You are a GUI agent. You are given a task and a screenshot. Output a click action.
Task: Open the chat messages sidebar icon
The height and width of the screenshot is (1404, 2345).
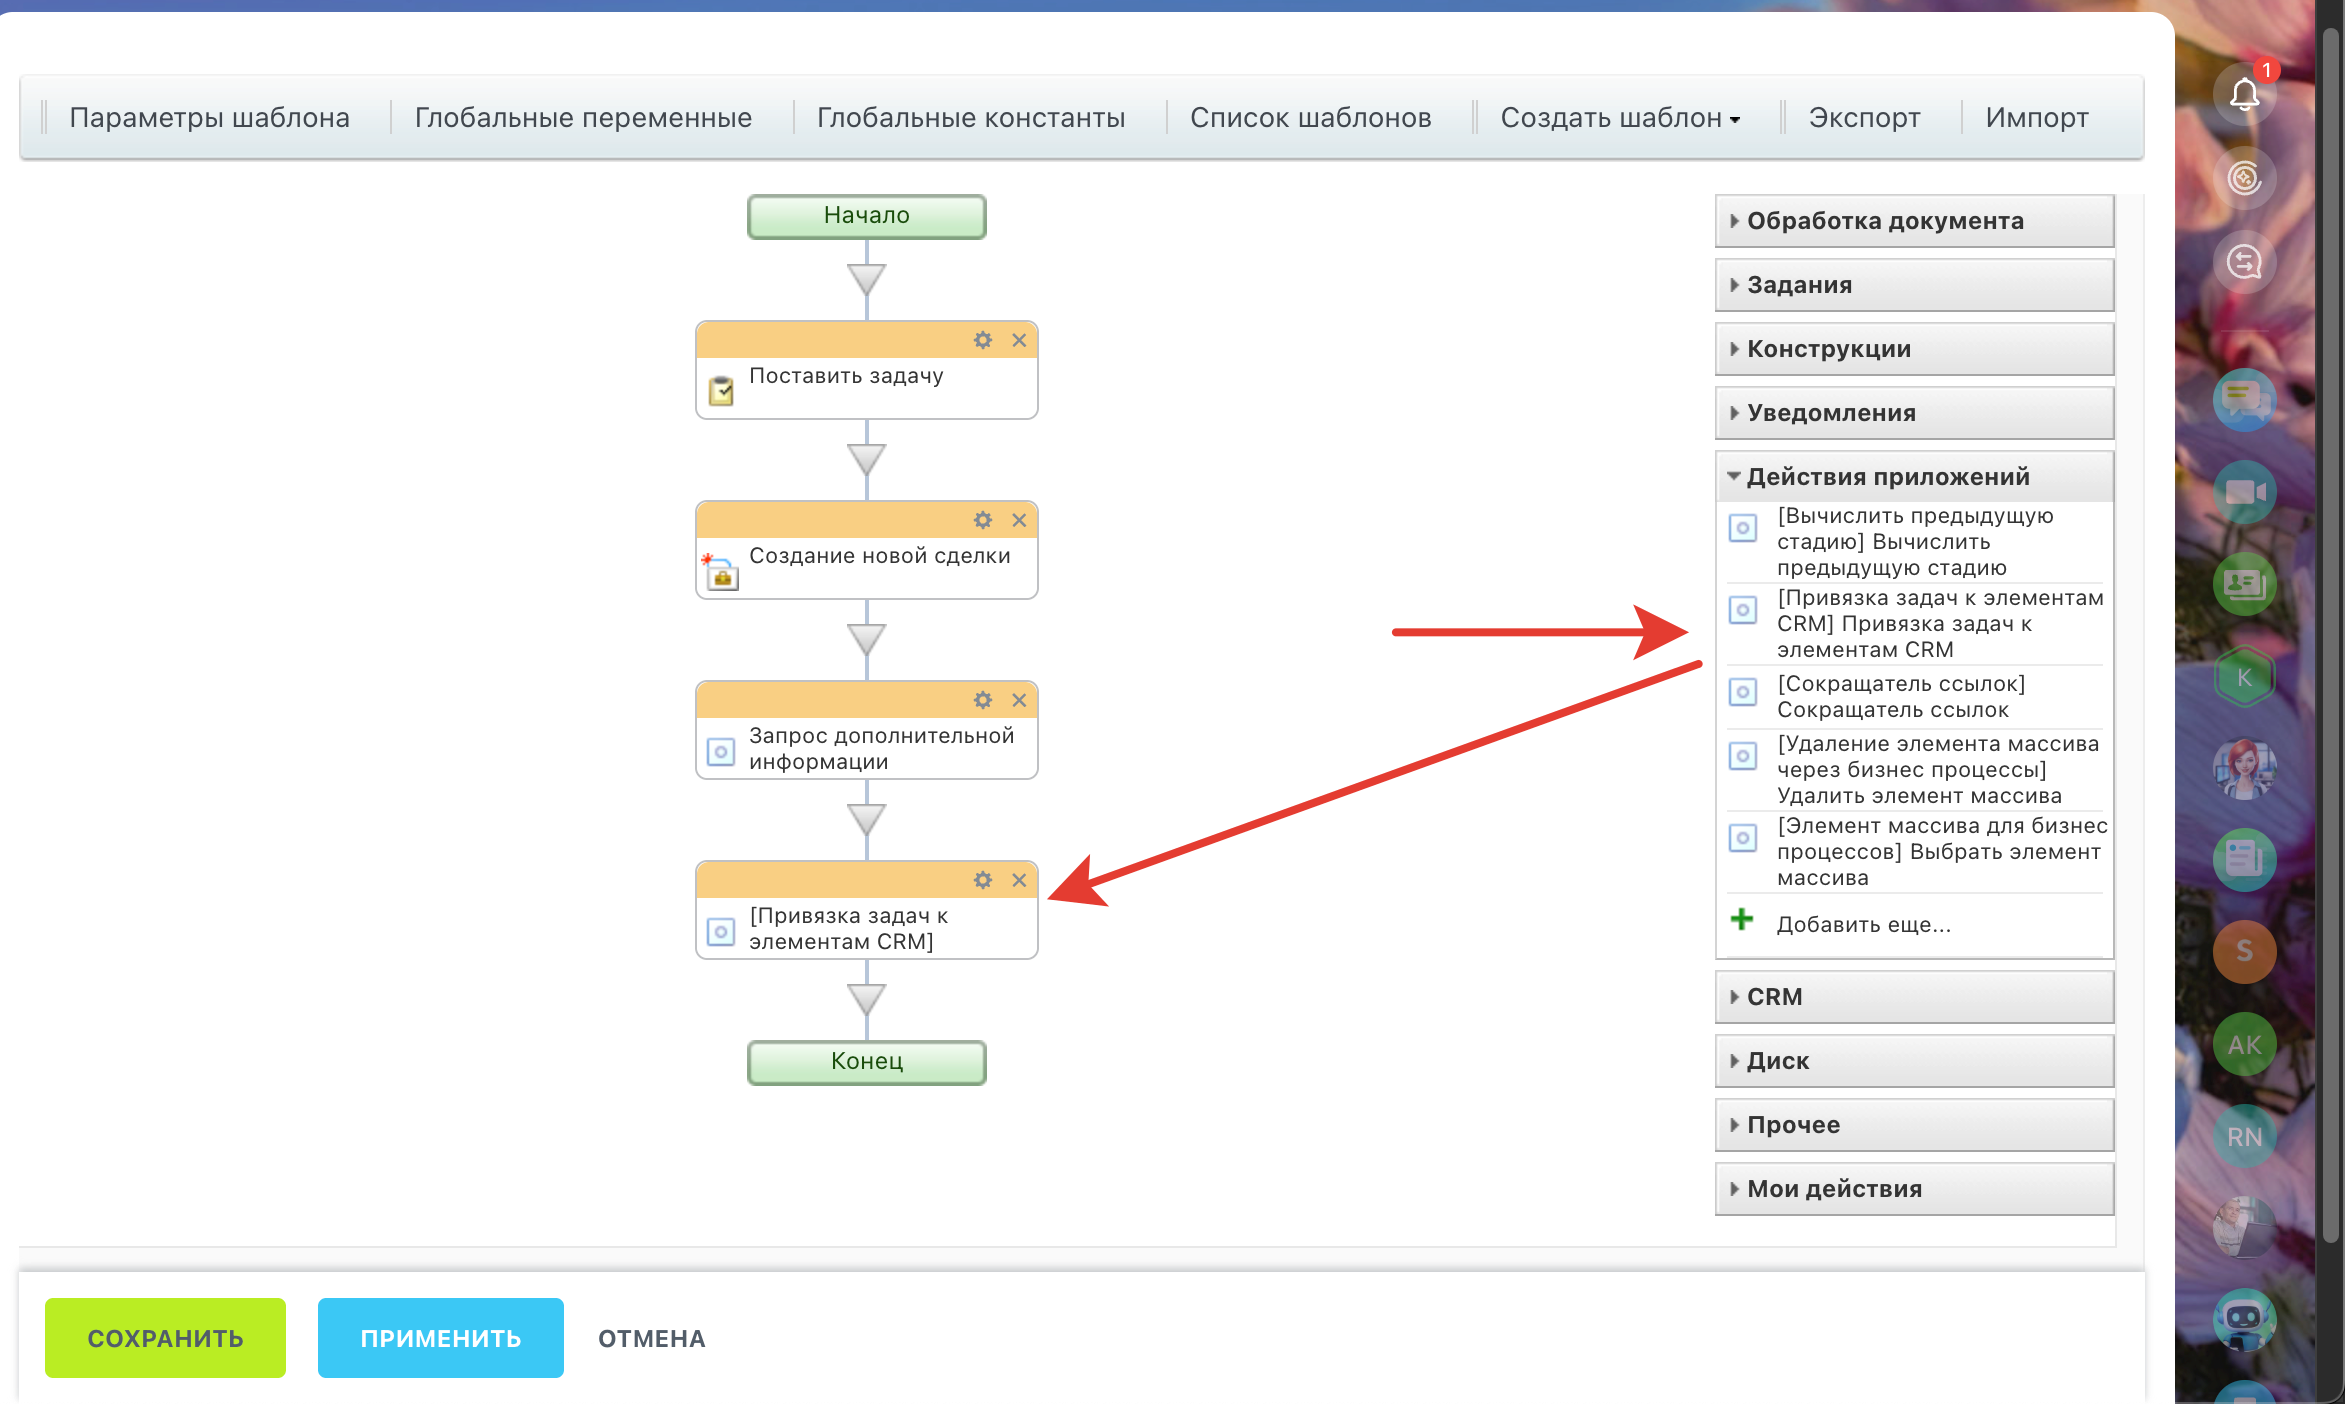point(2244,401)
